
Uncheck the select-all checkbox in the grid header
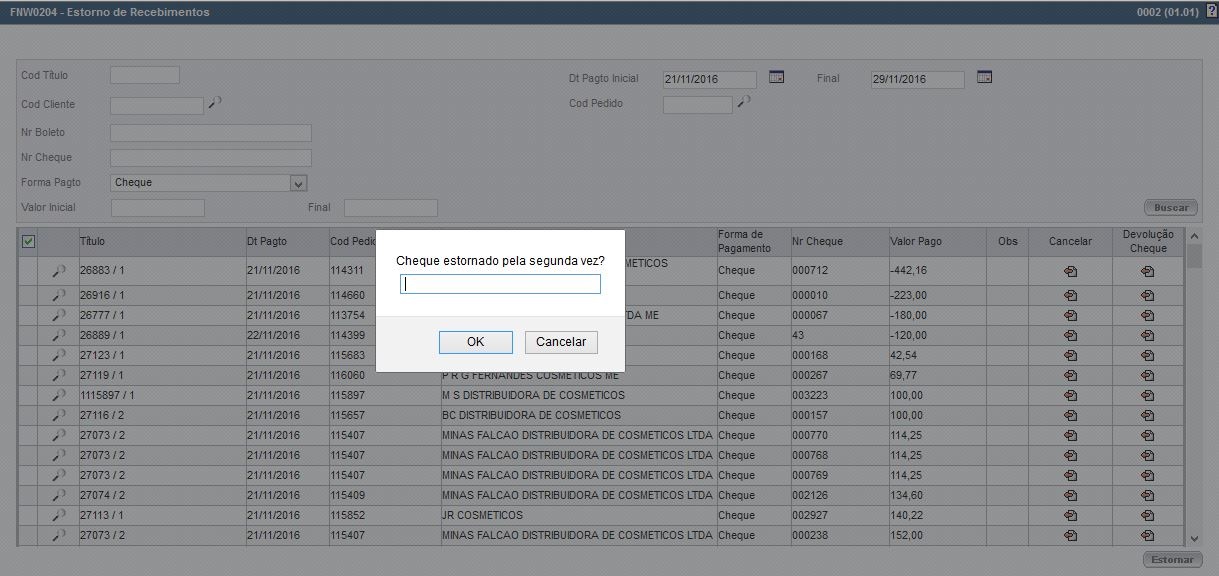[x=28, y=241]
